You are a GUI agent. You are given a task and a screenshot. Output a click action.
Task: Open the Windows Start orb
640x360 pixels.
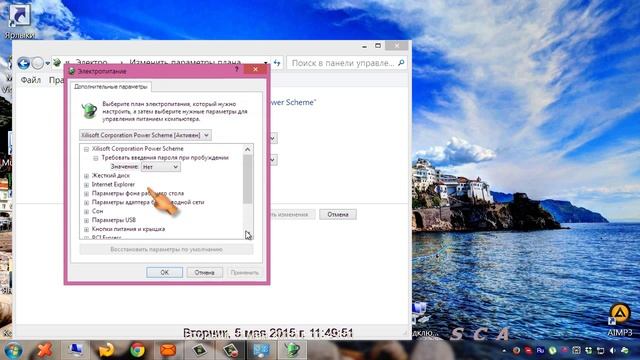tap(13, 351)
